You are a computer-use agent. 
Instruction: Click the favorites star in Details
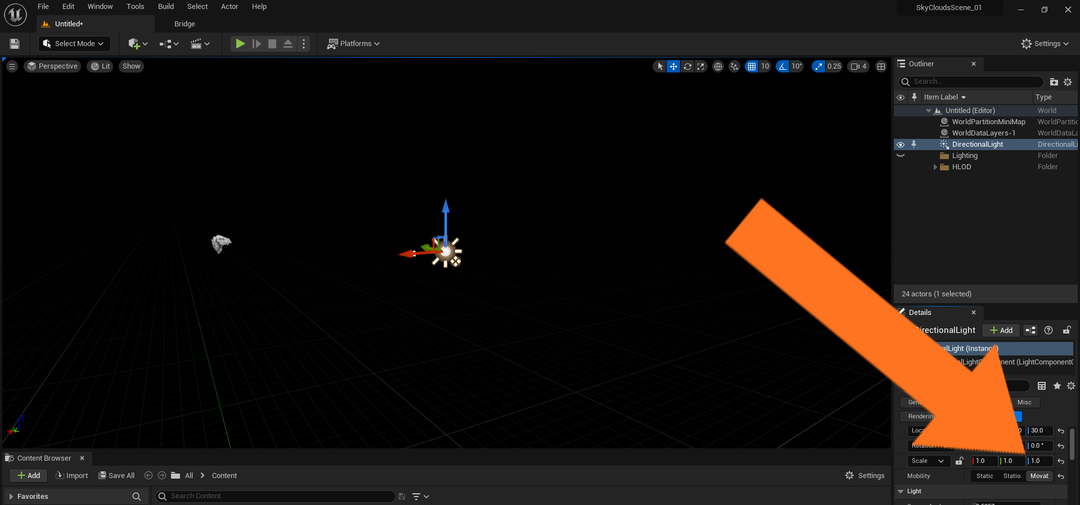[x=1057, y=385]
